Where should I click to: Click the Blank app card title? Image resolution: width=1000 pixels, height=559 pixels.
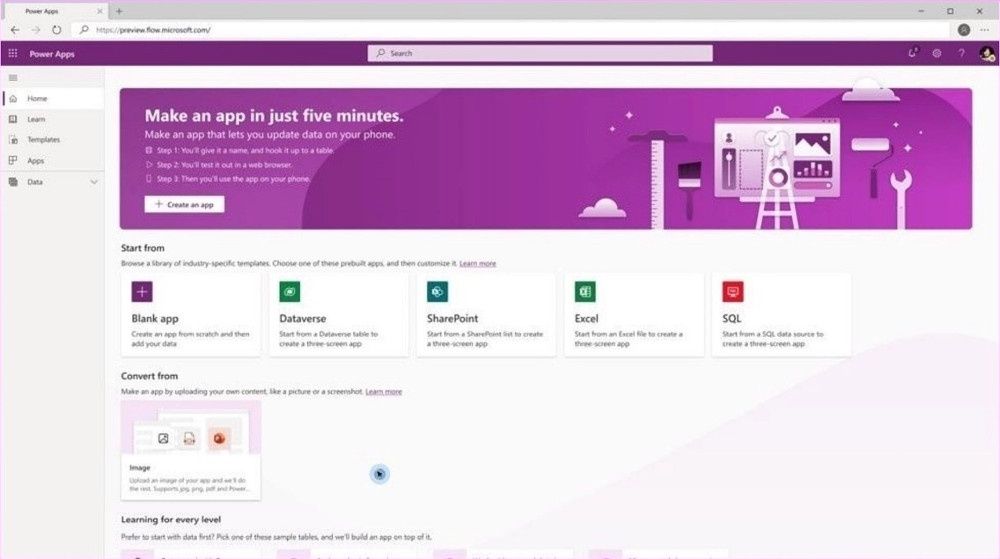155,319
